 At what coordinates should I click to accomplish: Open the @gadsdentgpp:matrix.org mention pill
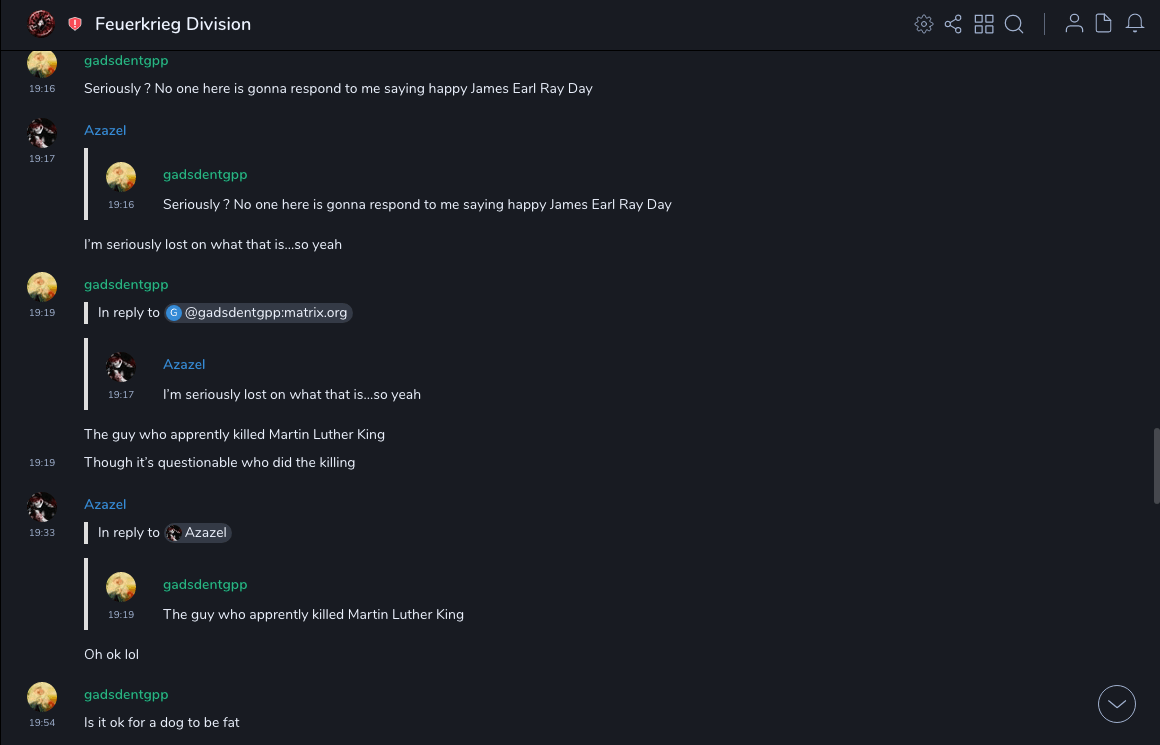click(x=259, y=313)
